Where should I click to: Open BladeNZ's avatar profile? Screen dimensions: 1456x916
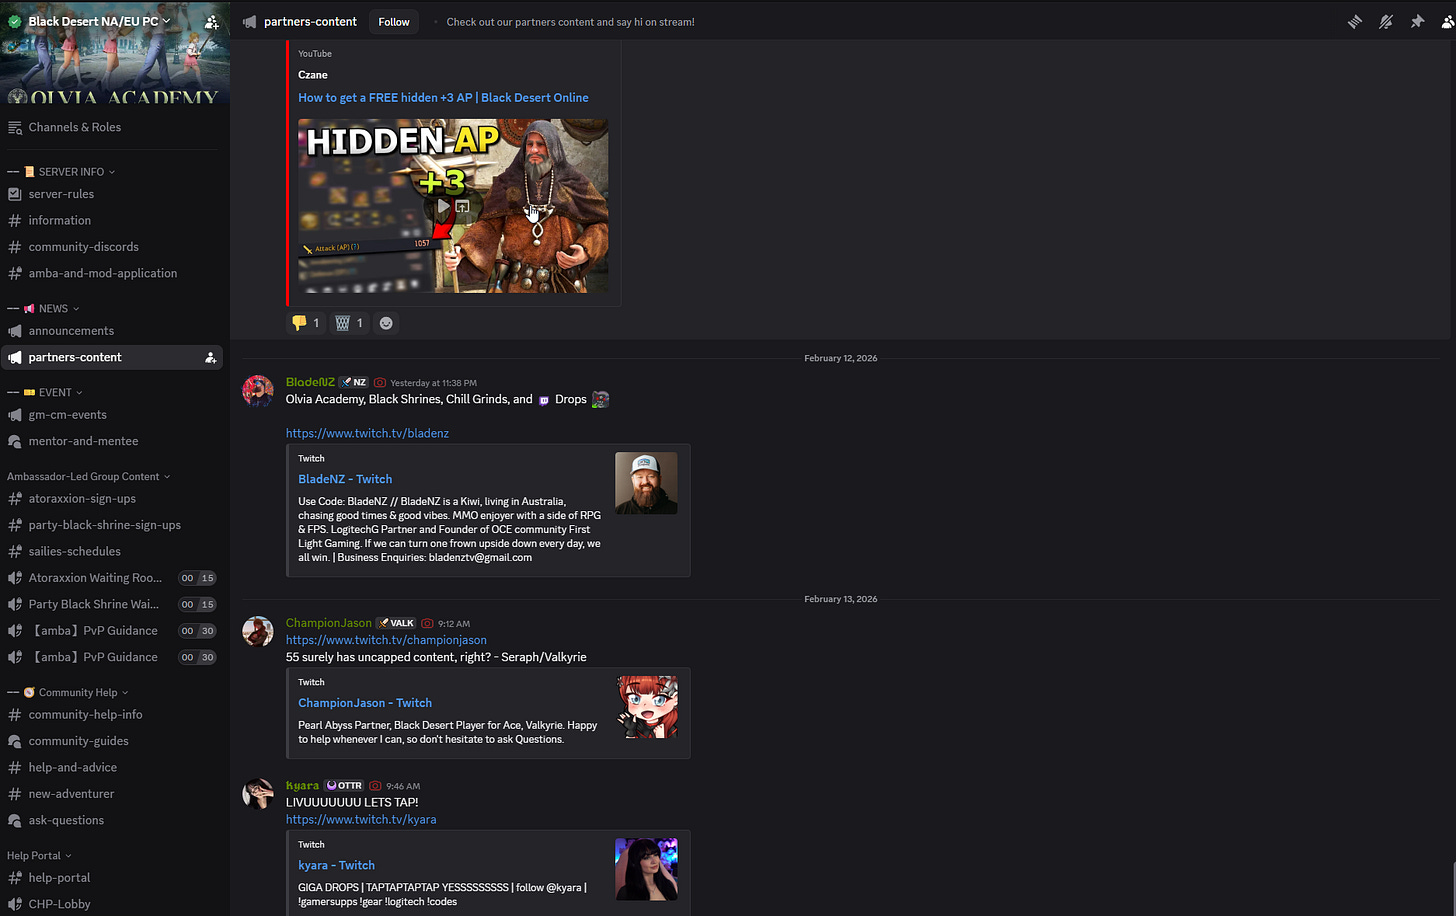pyautogui.click(x=258, y=391)
